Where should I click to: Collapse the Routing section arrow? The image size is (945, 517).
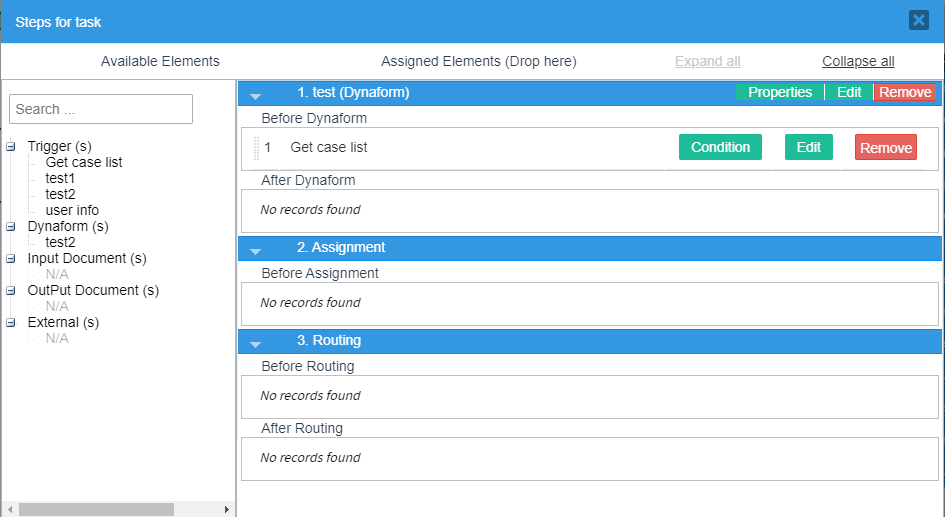coord(255,342)
